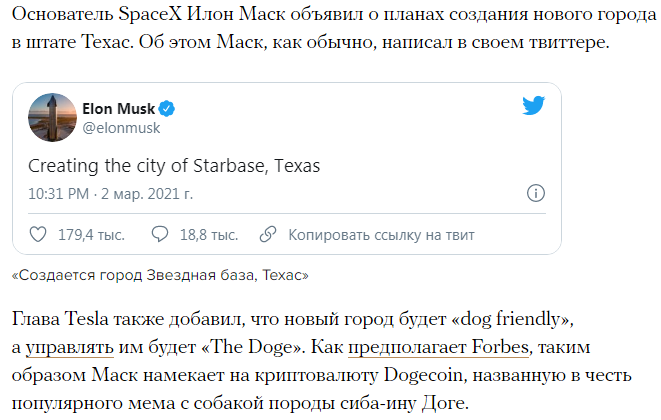Click the tweet text 'Creating the city of Starbase, Texas'
Viewport: 661px width, 420px height.
(172, 165)
